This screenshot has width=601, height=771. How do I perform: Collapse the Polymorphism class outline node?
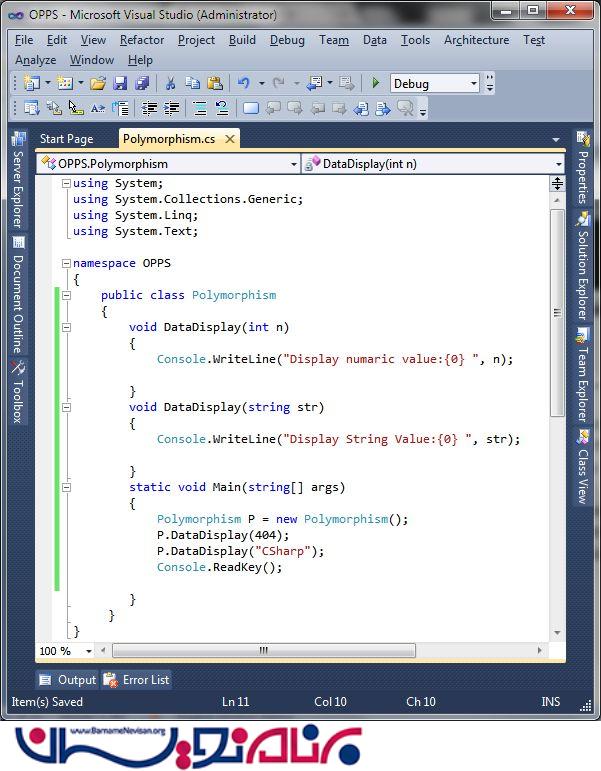pyautogui.click(x=66, y=295)
